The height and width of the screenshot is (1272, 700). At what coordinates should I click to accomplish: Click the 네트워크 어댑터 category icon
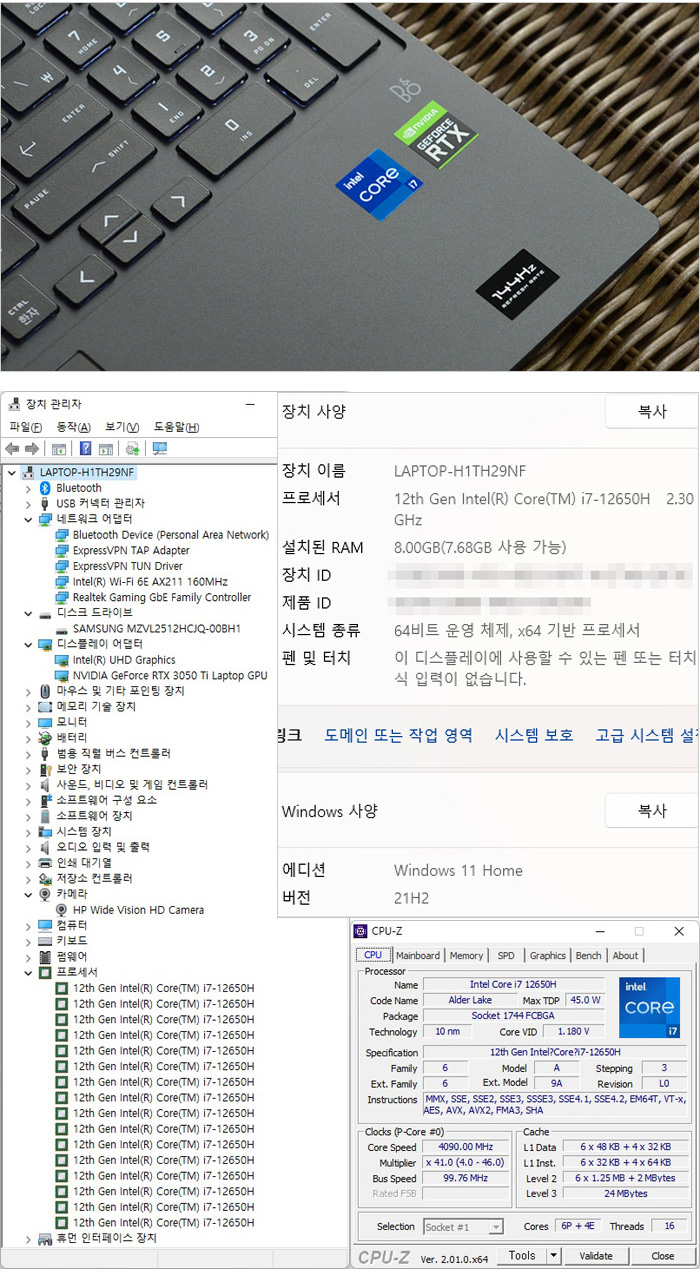point(45,519)
